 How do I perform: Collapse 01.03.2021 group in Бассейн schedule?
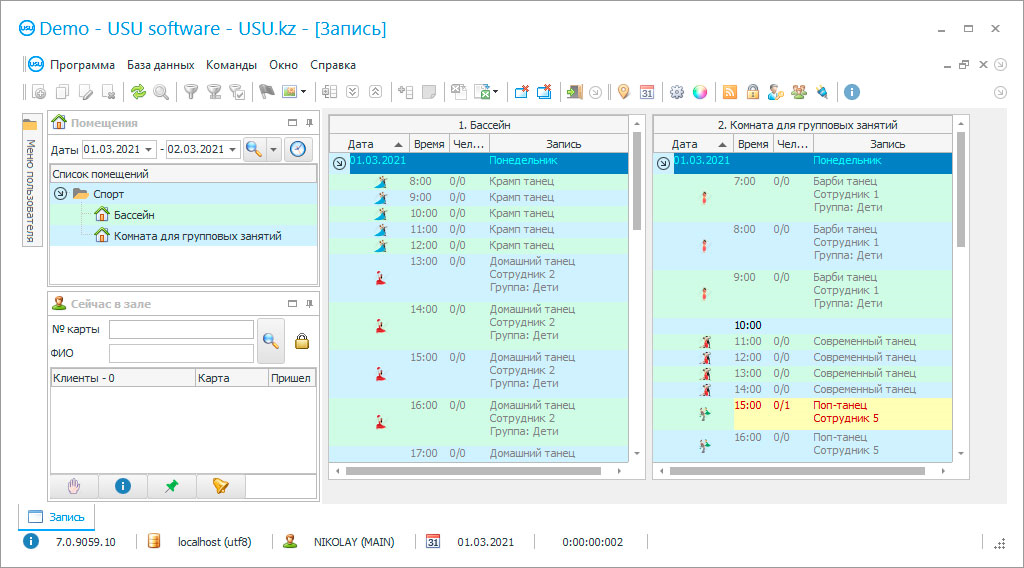point(339,163)
